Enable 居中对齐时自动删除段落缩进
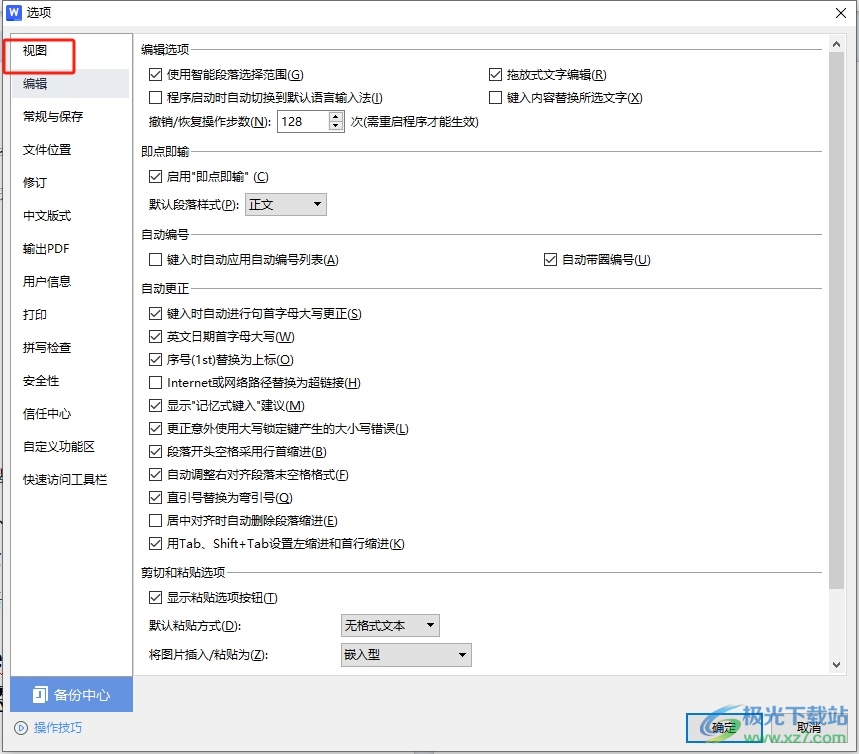Viewport: 859px width, 754px height. point(156,521)
